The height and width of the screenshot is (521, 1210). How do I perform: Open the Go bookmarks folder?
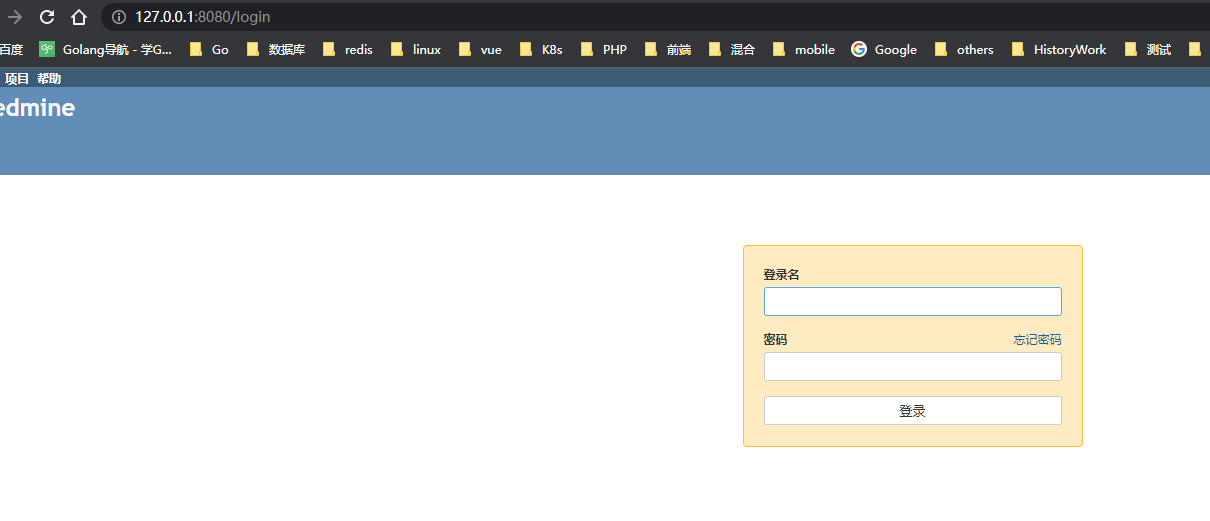pyautogui.click(x=209, y=49)
